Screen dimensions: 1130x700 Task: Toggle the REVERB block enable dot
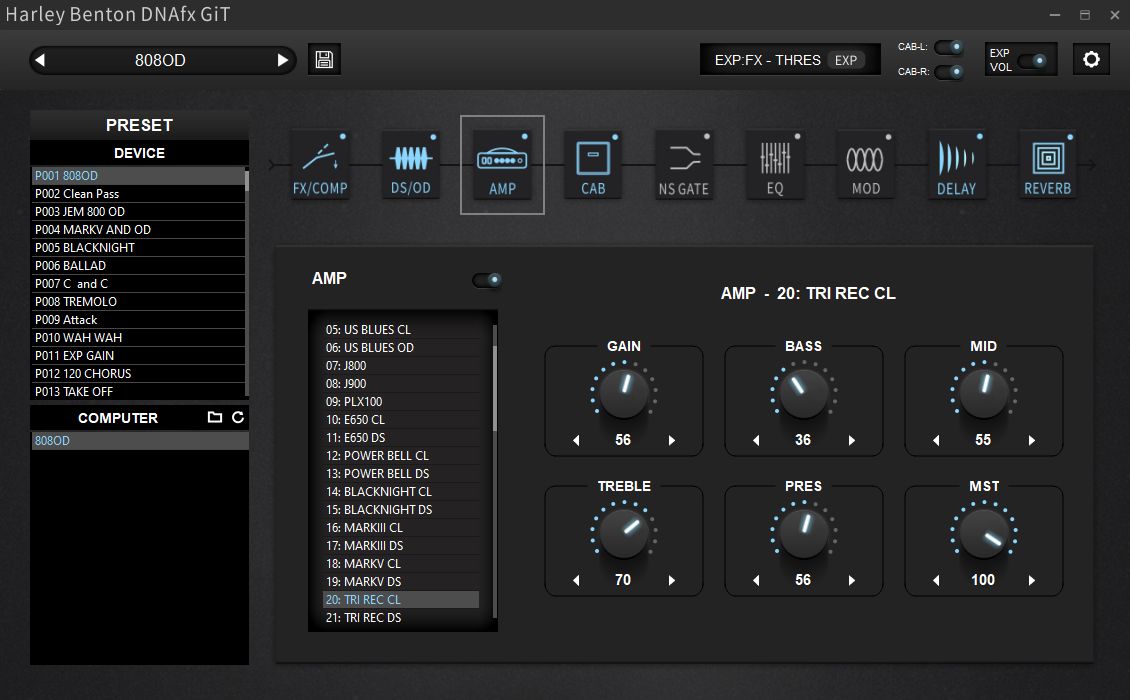1070,136
